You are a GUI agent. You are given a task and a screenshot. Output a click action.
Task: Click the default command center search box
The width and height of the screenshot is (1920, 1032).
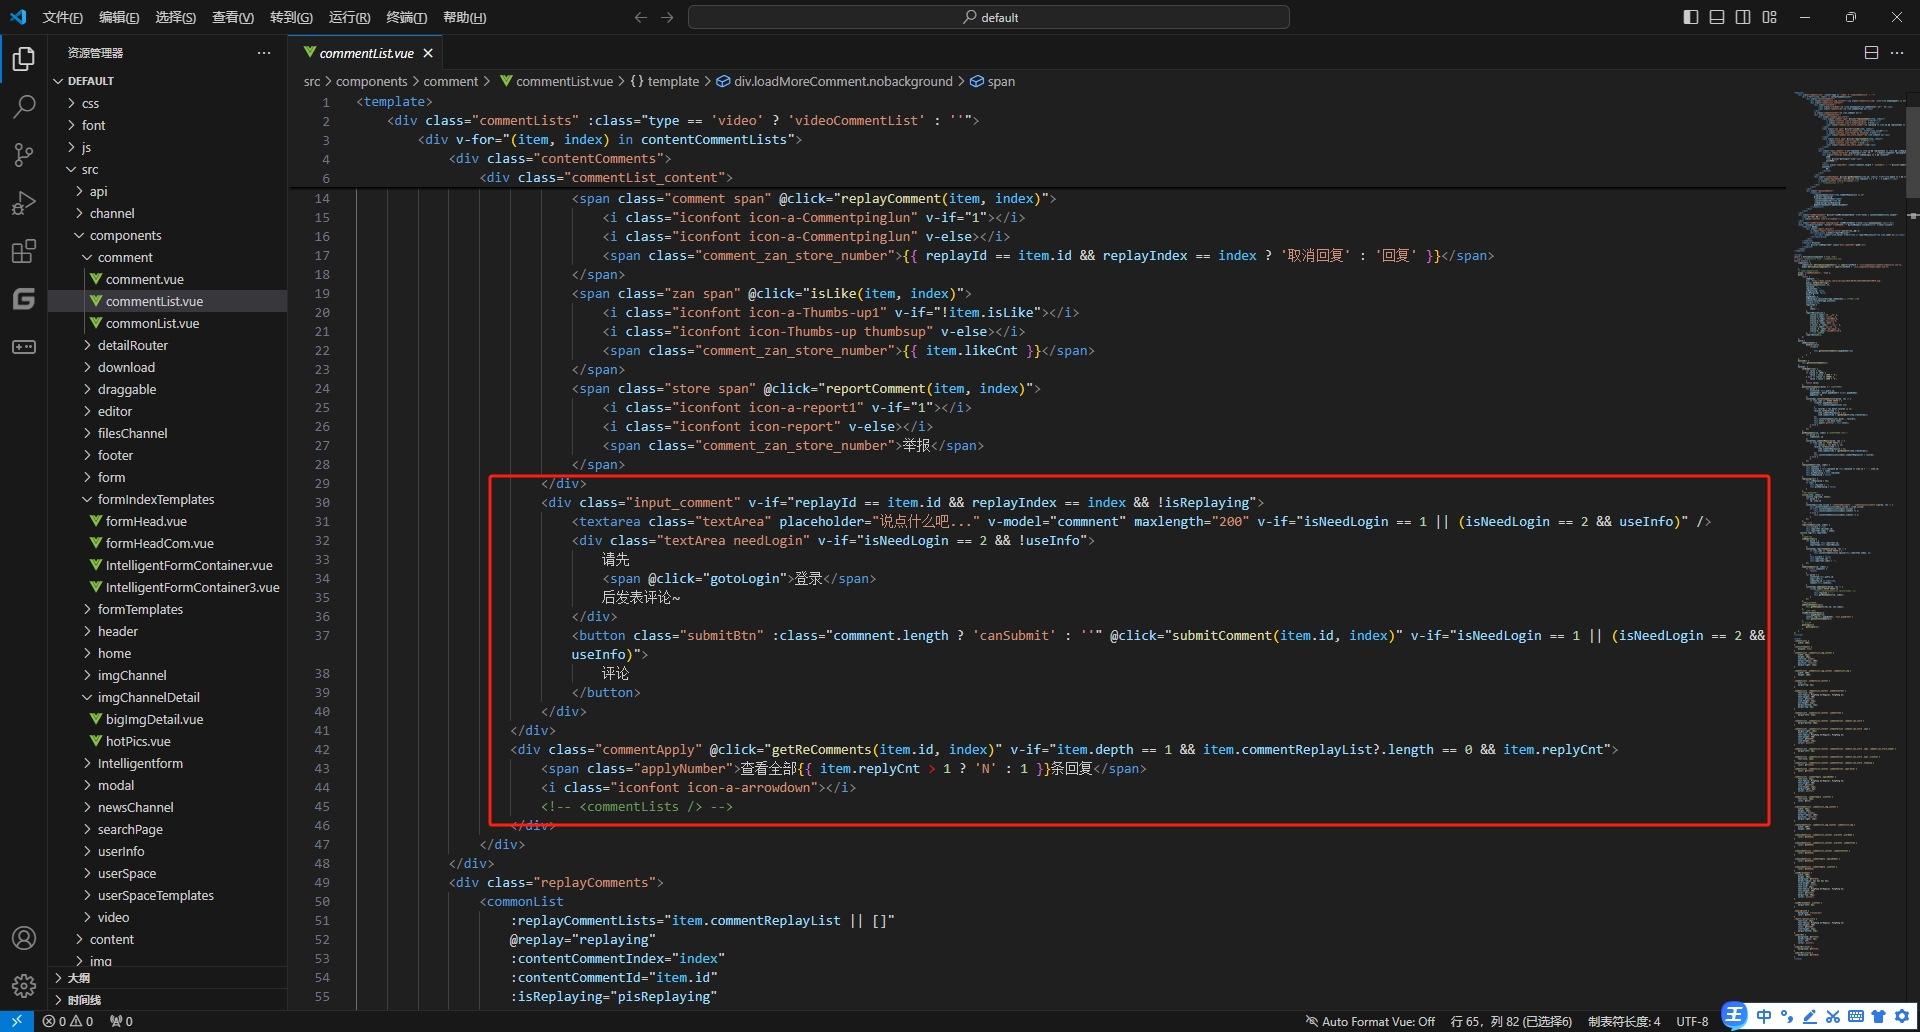tap(988, 17)
